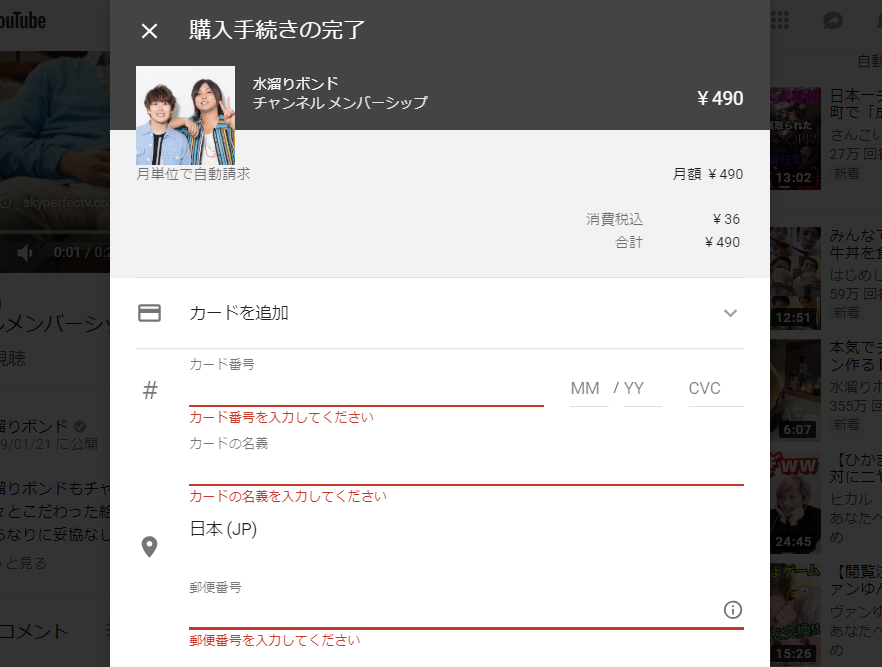882x667 pixels.
Task: Open the YouTube messages icon
Action: click(x=832, y=21)
